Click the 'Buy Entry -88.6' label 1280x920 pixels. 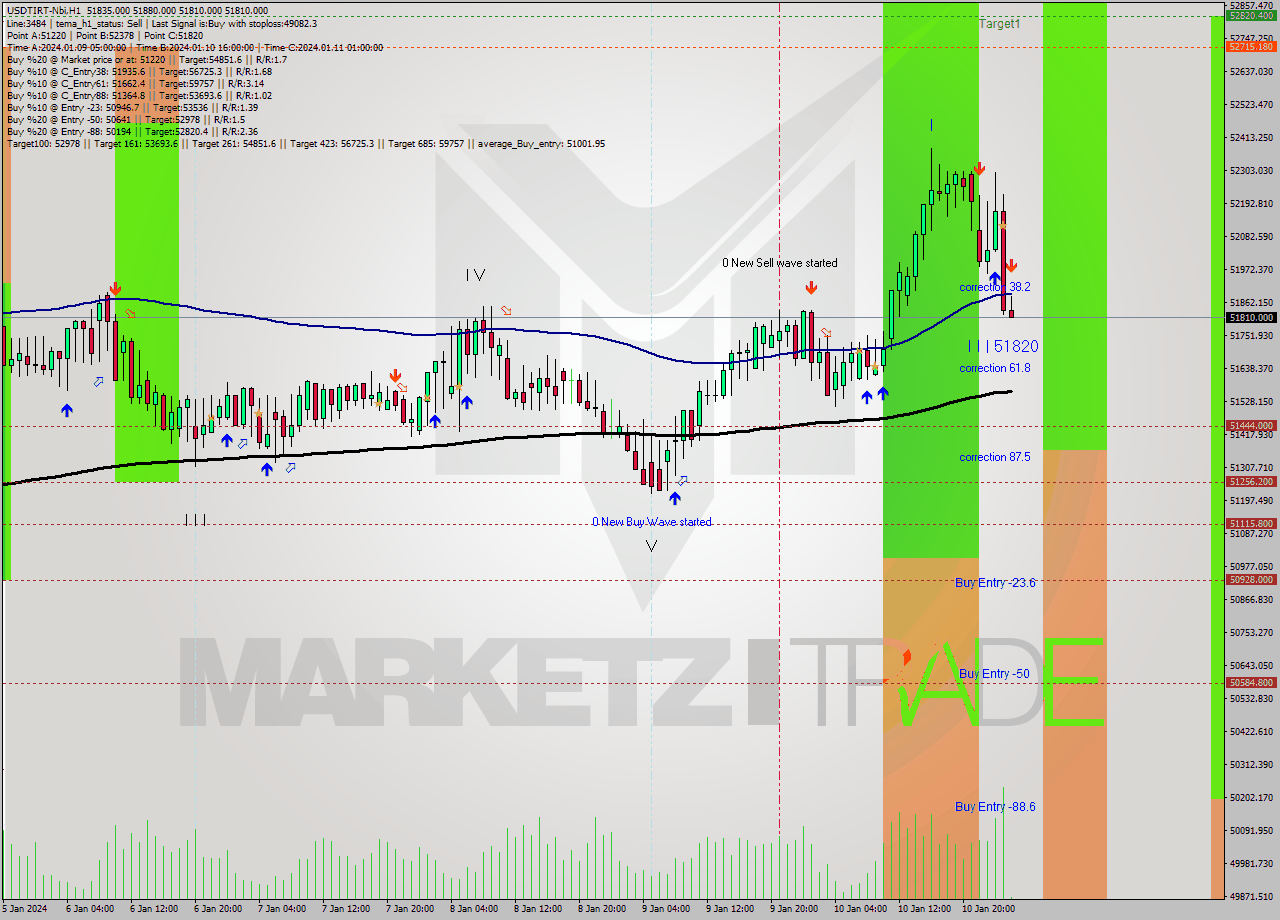[995, 807]
